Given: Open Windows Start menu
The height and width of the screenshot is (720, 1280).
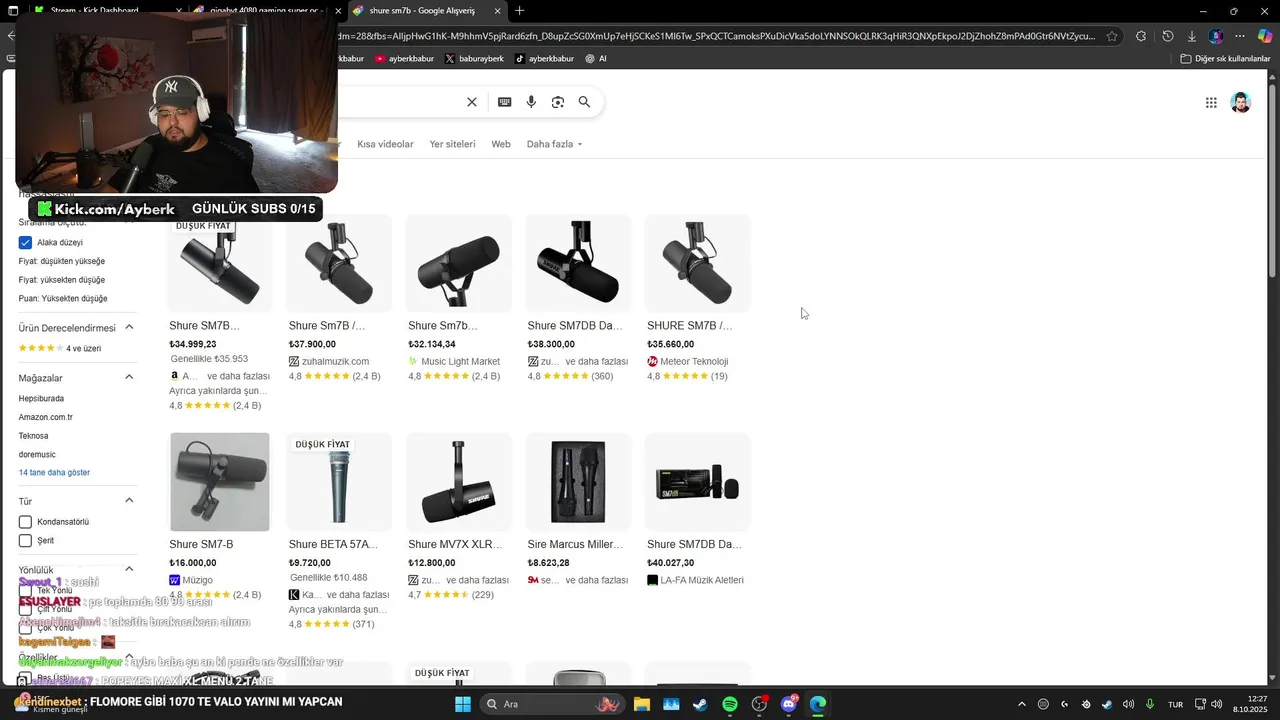Looking at the screenshot, I should pos(463,704).
